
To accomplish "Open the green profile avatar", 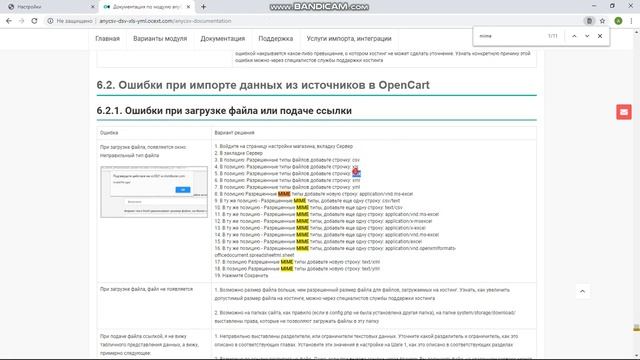I will point(618,21).
